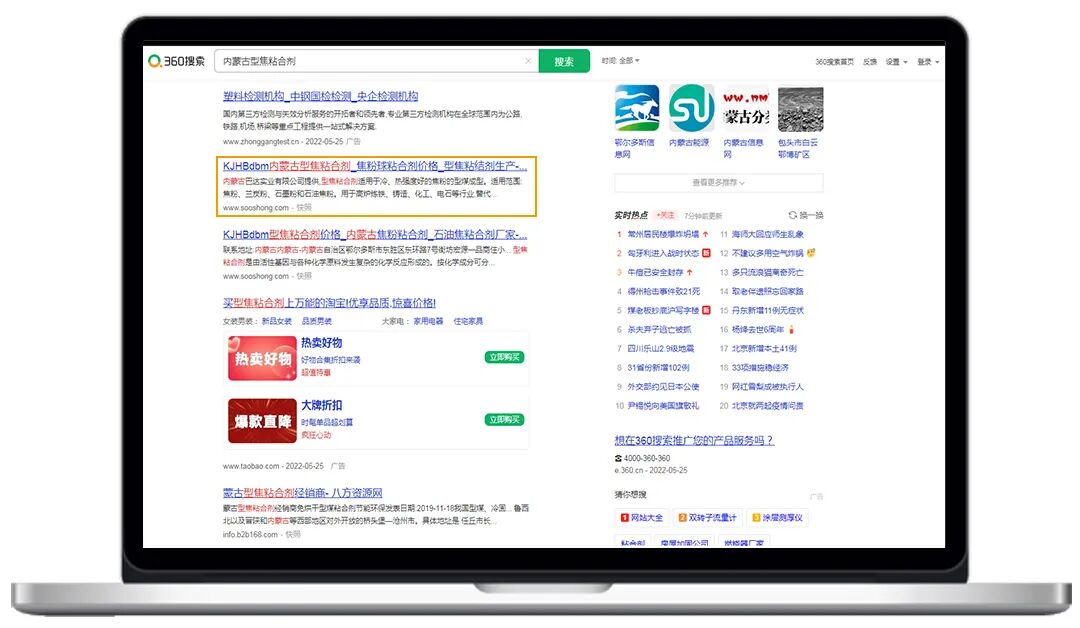This screenshot has width=1080, height=628.
Task: Click the 住宅家具 sub-link
Action: (468, 322)
